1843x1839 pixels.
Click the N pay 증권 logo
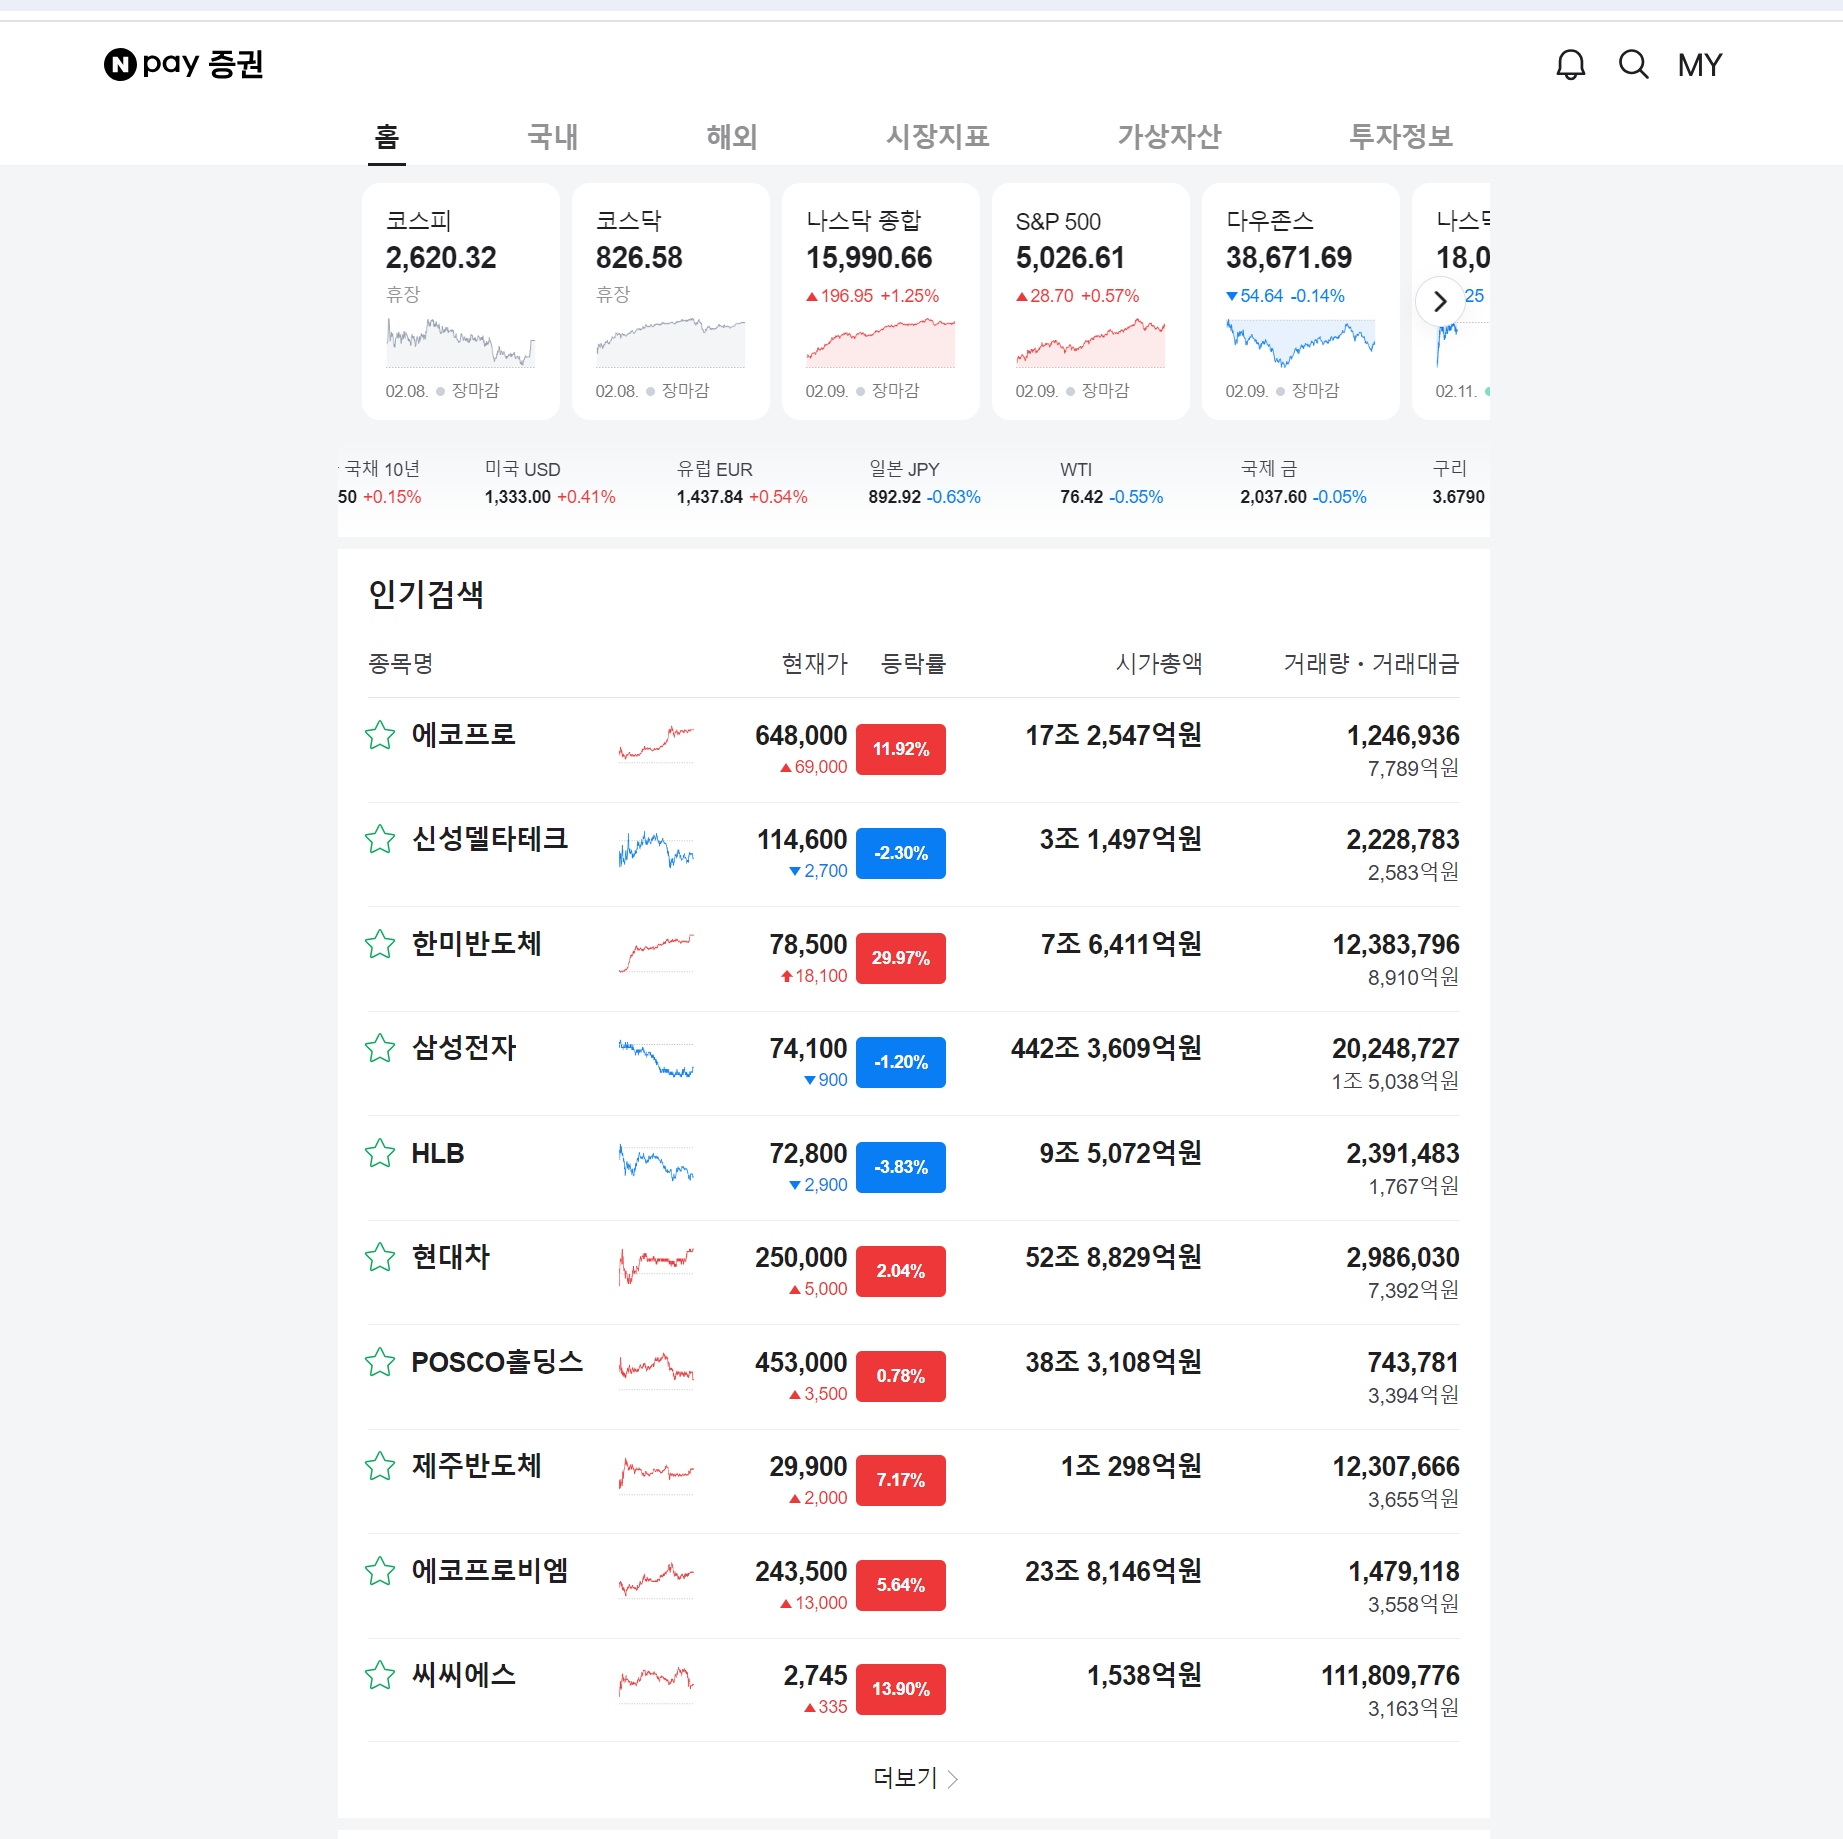point(184,65)
